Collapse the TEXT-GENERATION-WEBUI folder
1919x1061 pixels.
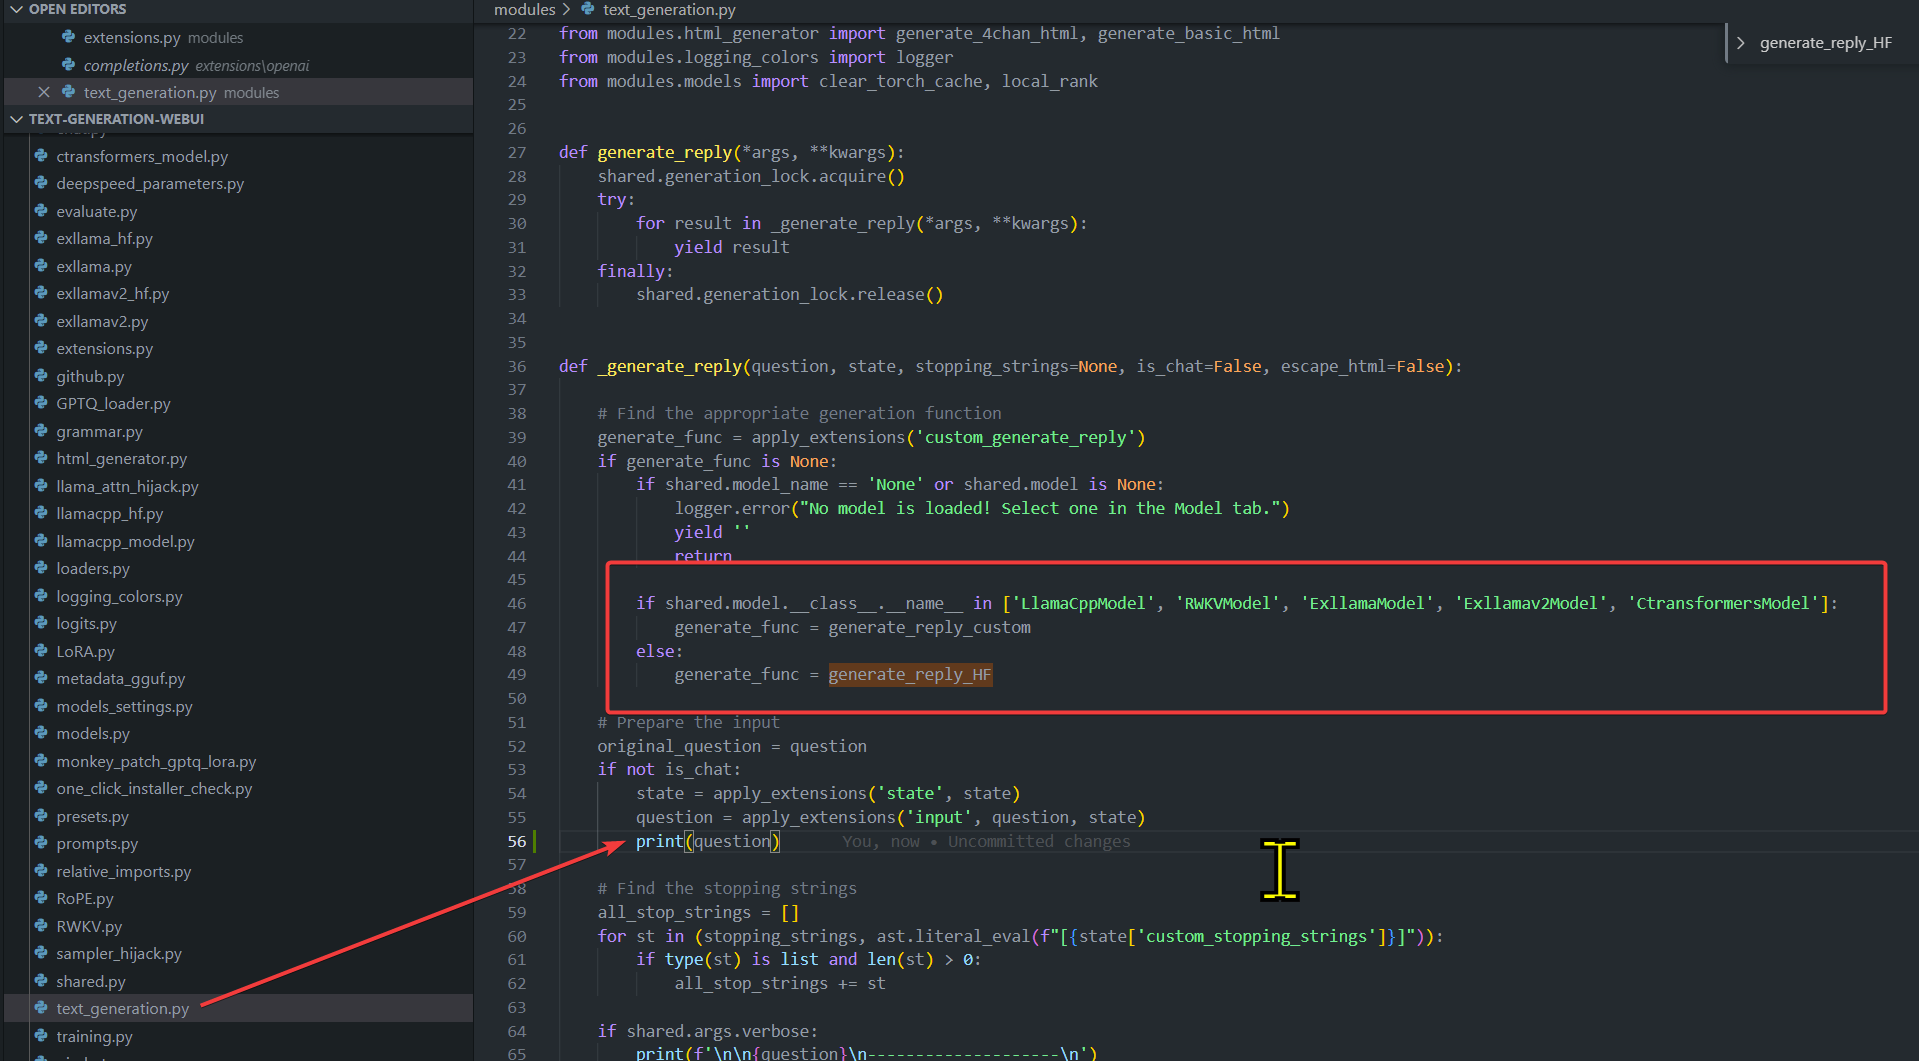[x=16, y=118]
